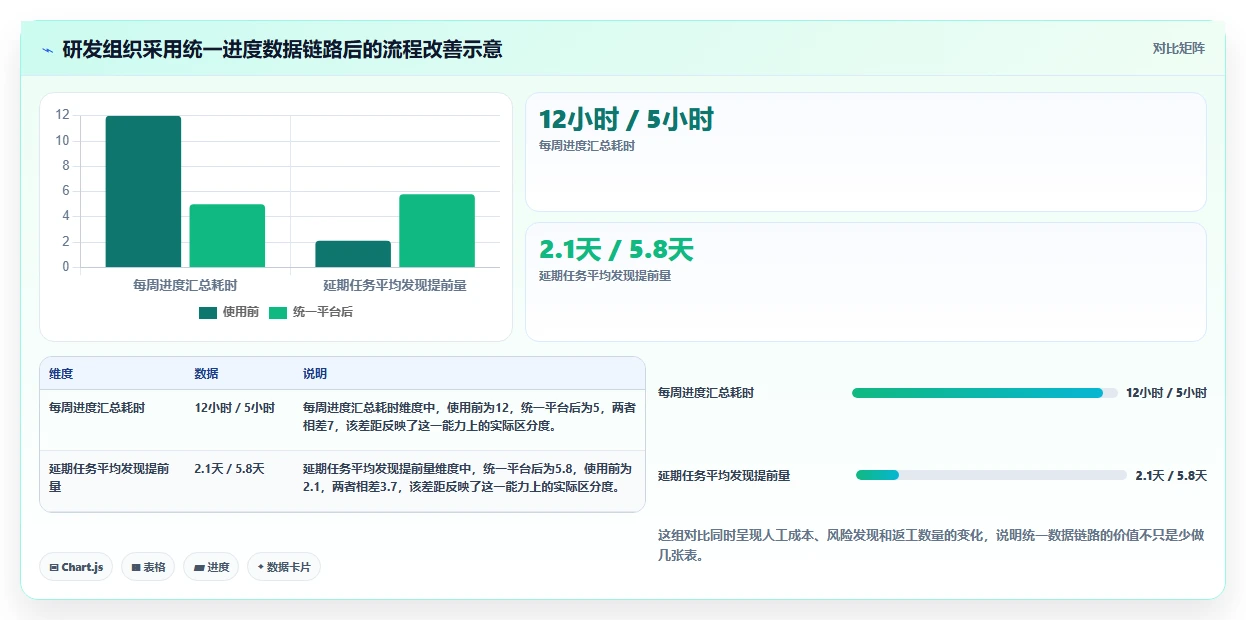
Task: Click the Chart.js tag chip
Action: point(77,567)
